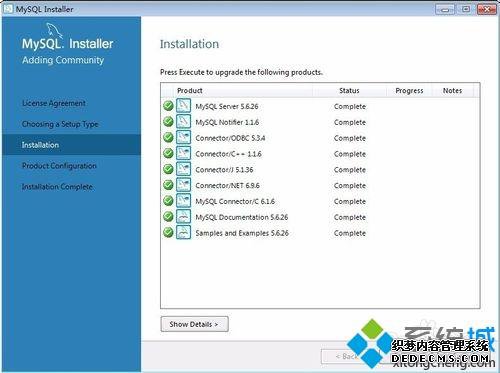This screenshot has width=500, height=373.
Task: Click the green checkmark beside Connector/C++ 1.1.6
Action: (x=168, y=153)
